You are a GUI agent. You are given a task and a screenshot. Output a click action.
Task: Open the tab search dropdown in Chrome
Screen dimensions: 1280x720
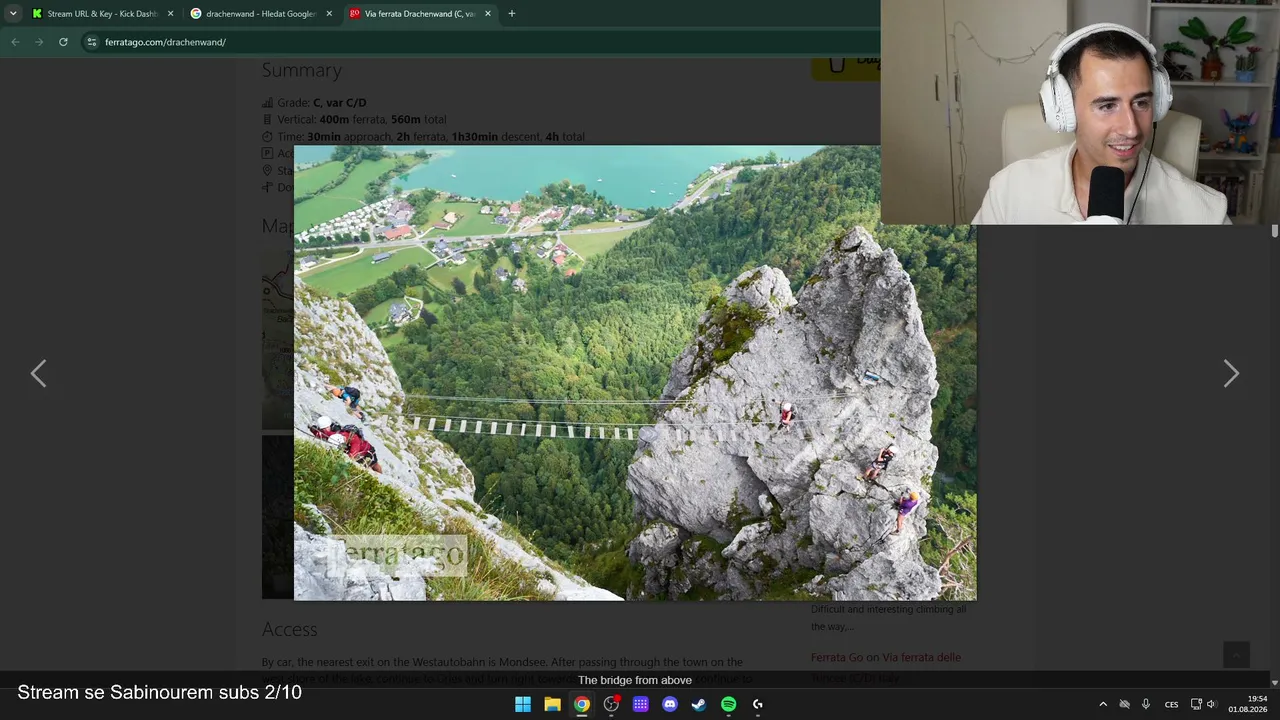click(x=13, y=13)
